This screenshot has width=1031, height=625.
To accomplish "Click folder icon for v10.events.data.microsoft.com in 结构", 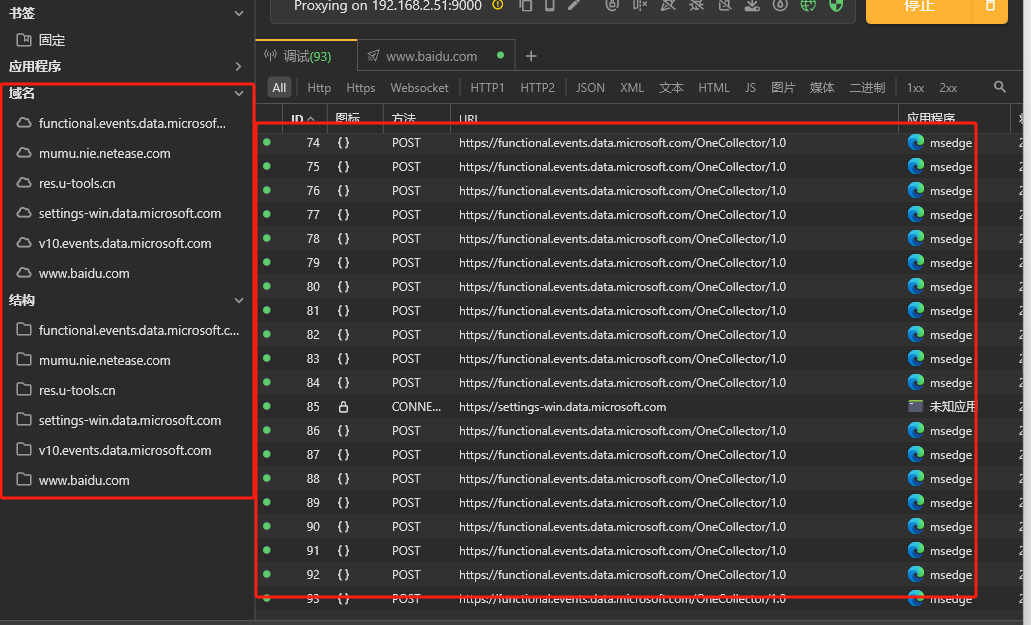I will click(x=24, y=450).
